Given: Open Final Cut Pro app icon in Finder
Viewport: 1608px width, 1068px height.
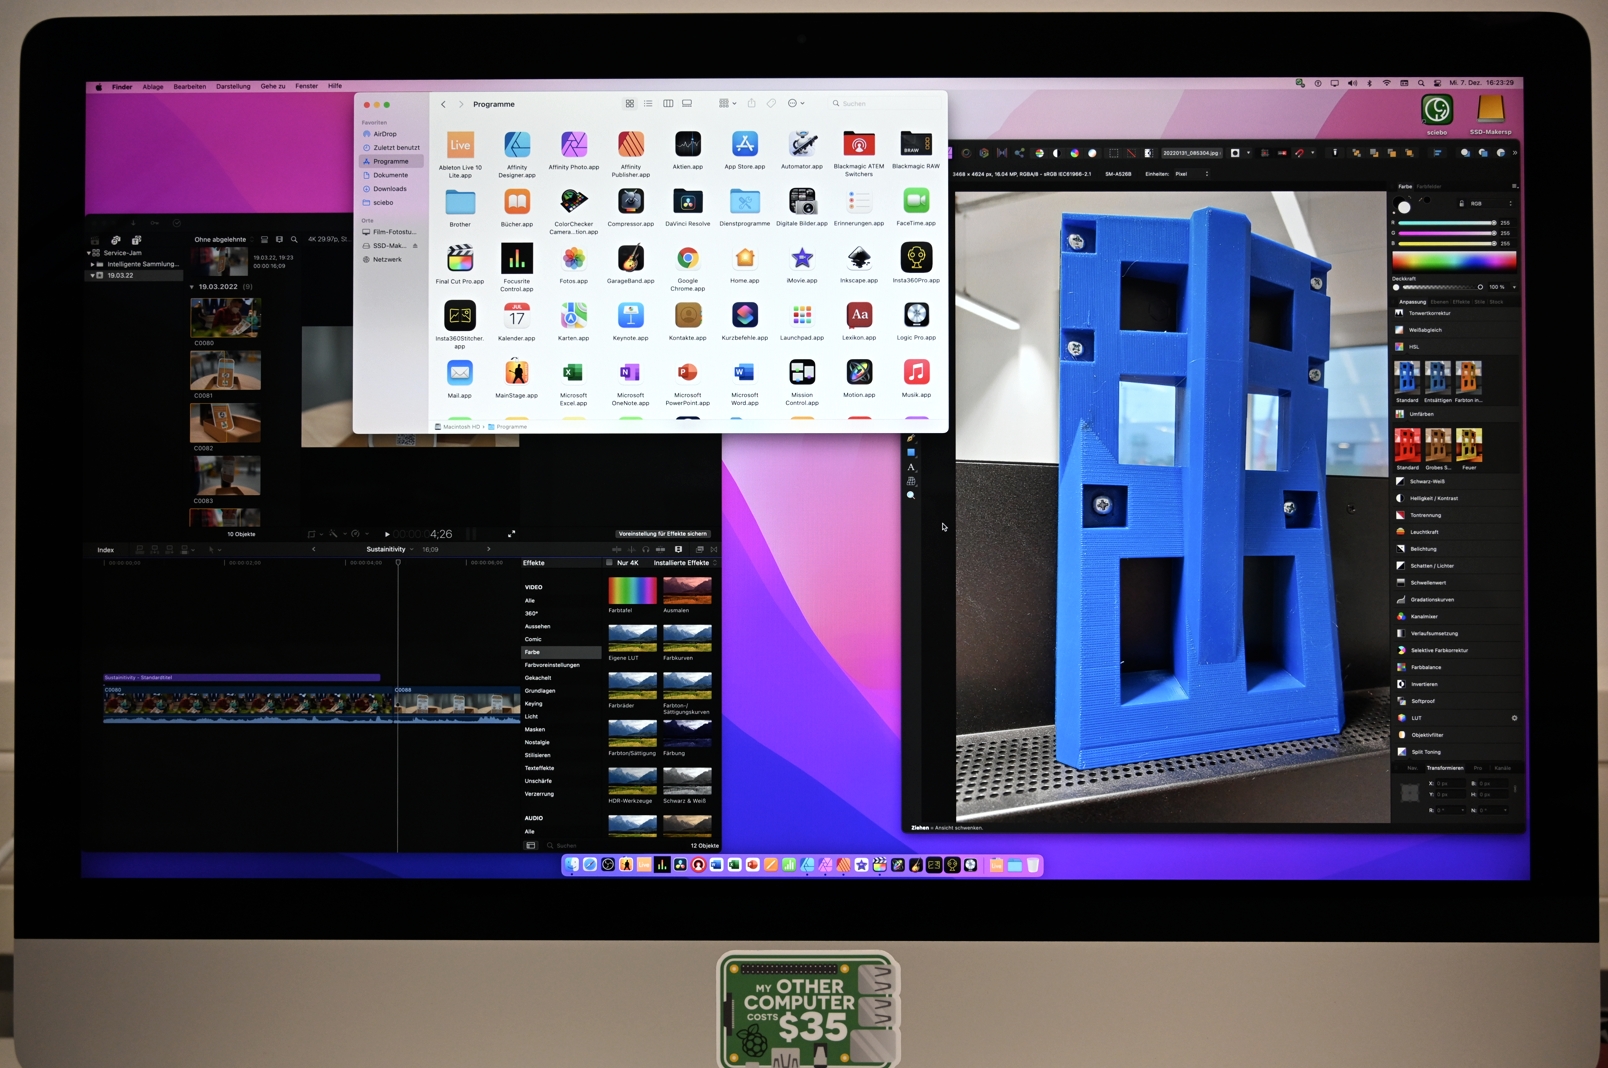Looking at the screenshot, I should (460, 259).
